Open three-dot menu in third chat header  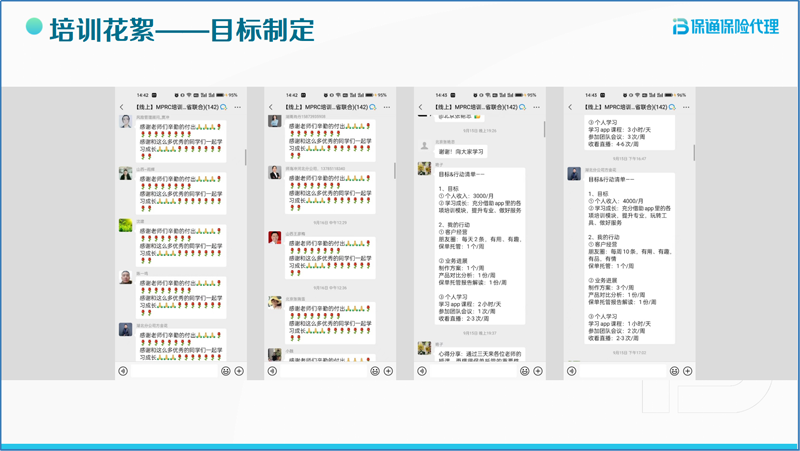coord(537,107)
